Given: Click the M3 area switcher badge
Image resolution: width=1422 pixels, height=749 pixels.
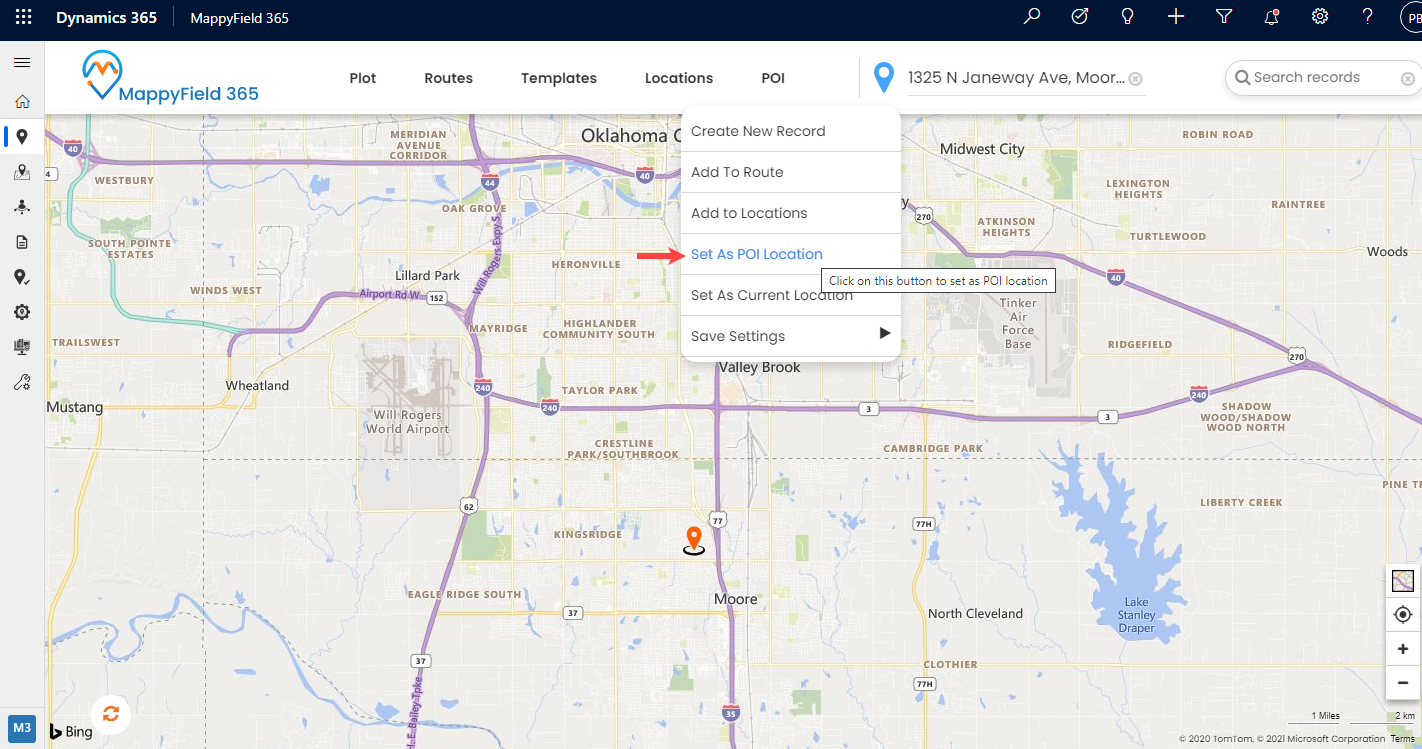Looking at the screenshot, I should pyautogui.click(x=22, y=727).
